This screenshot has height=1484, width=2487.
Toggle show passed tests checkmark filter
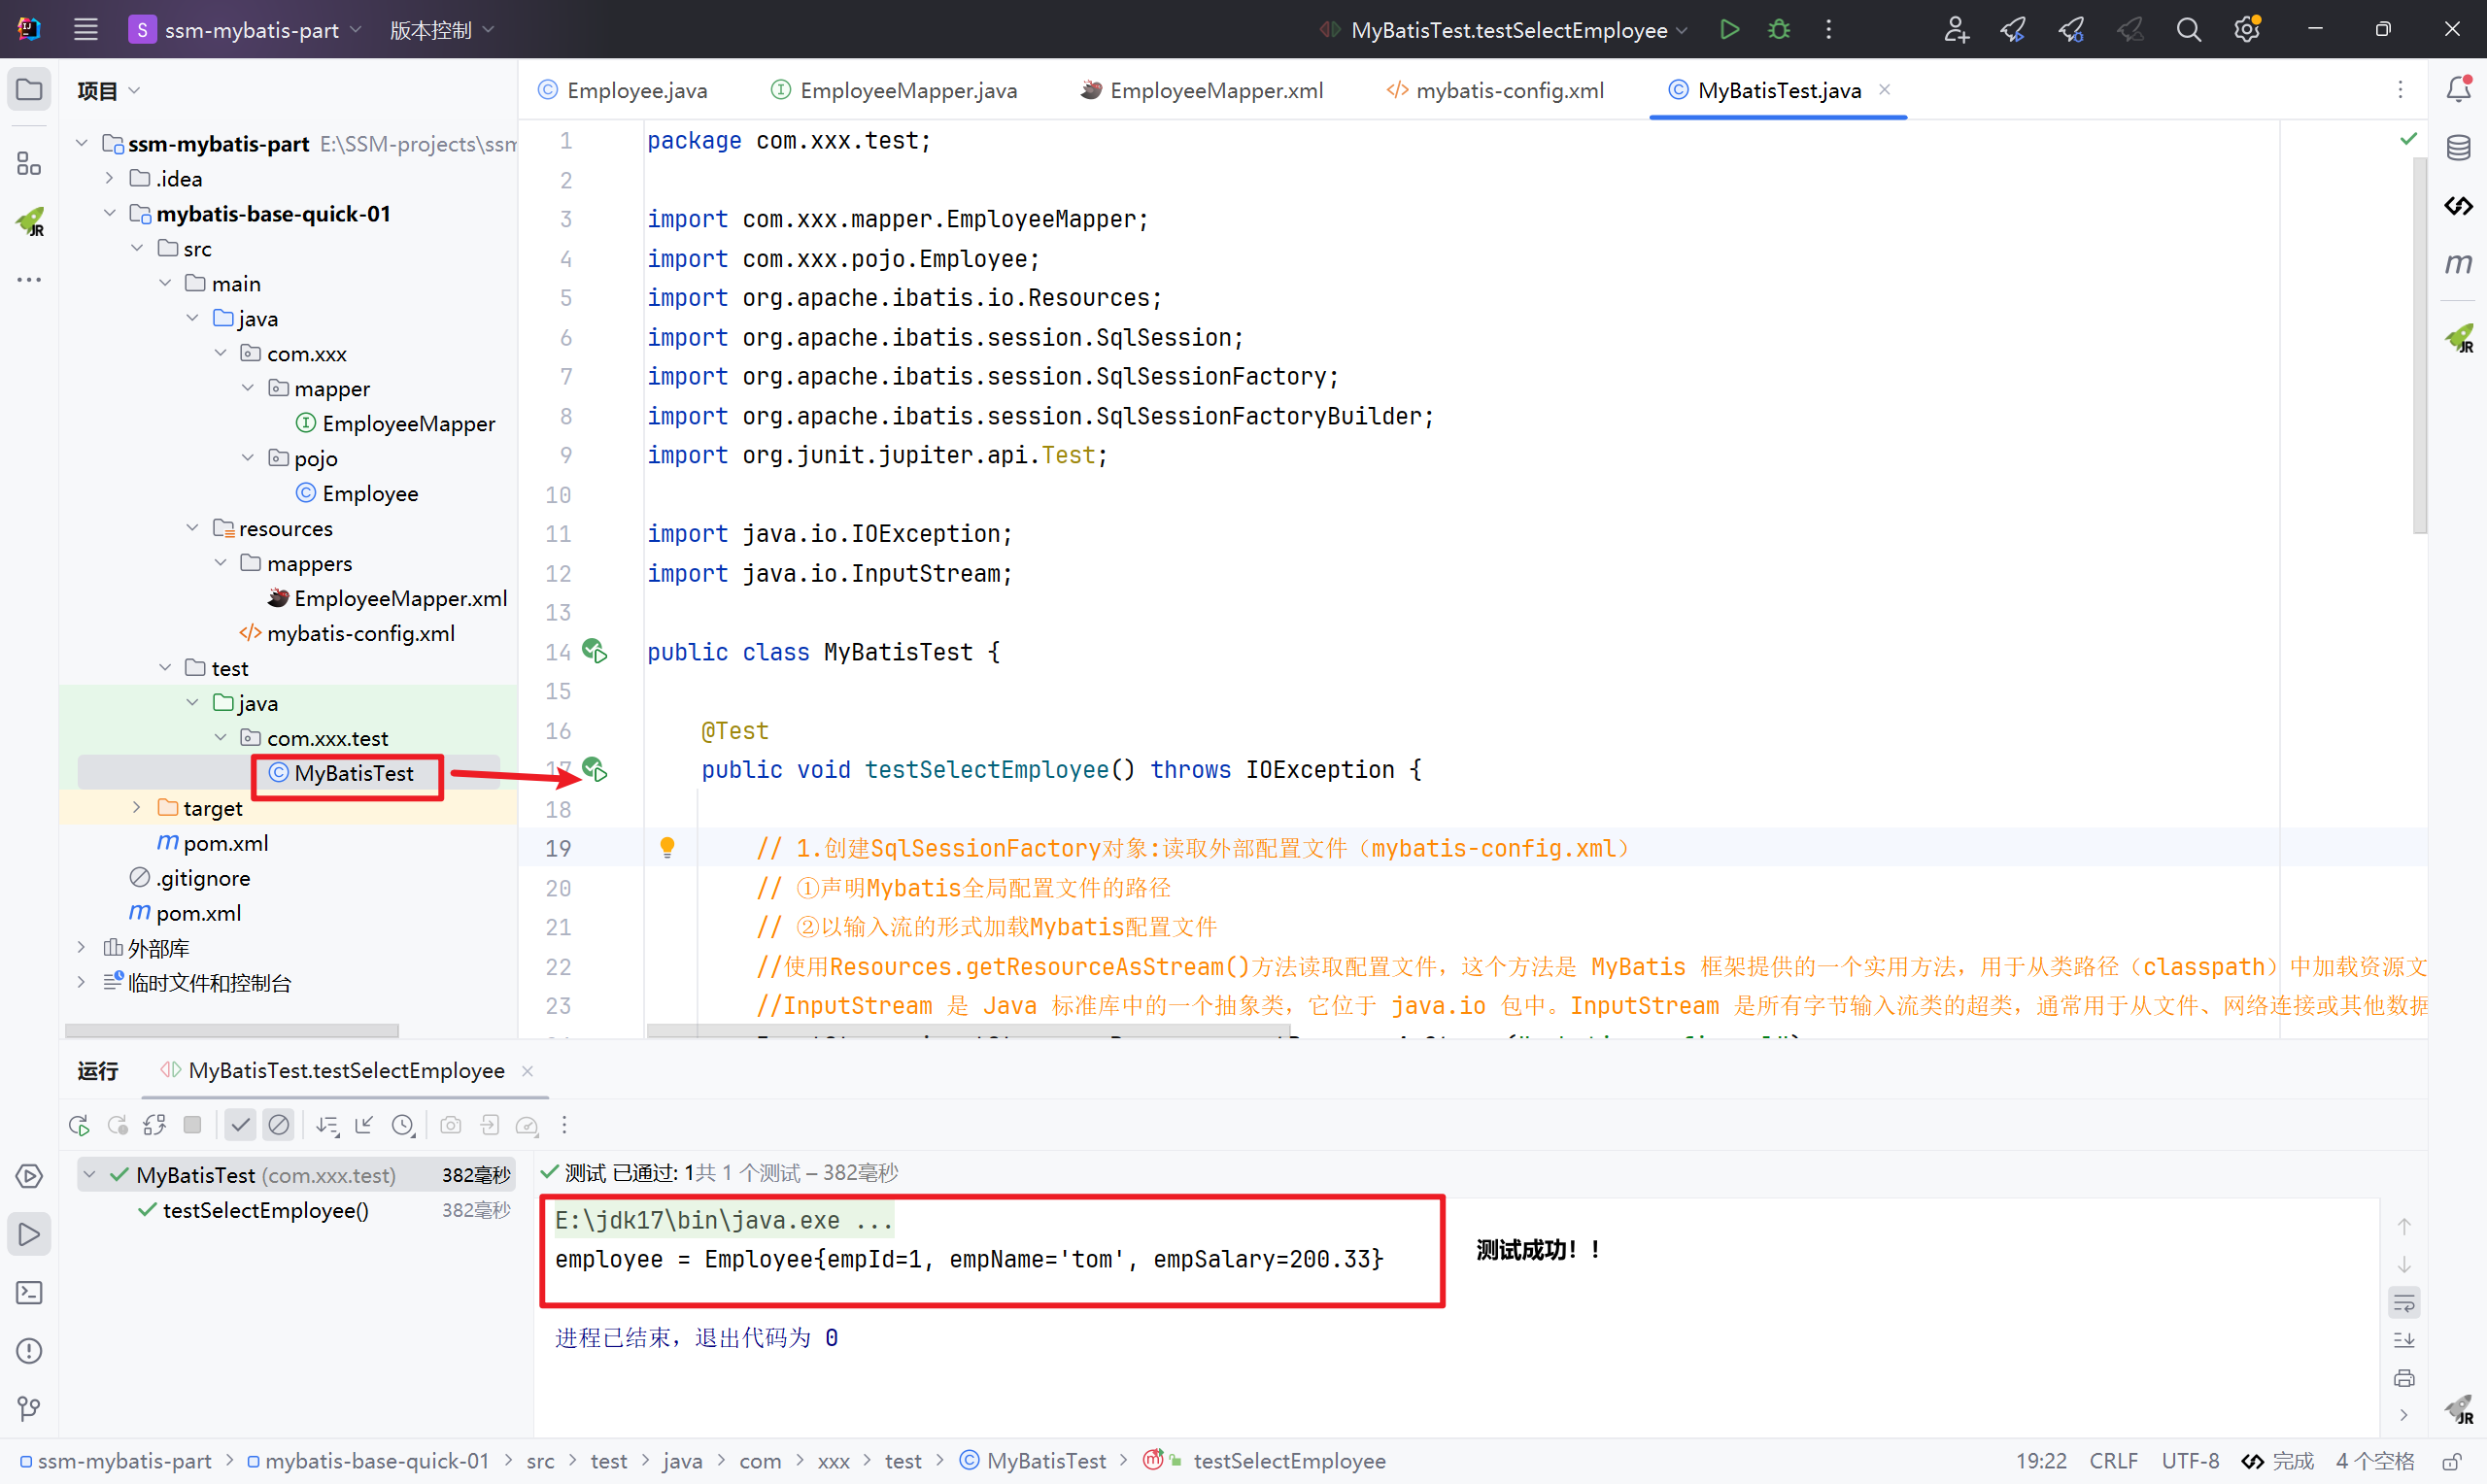pos(240,1125)
